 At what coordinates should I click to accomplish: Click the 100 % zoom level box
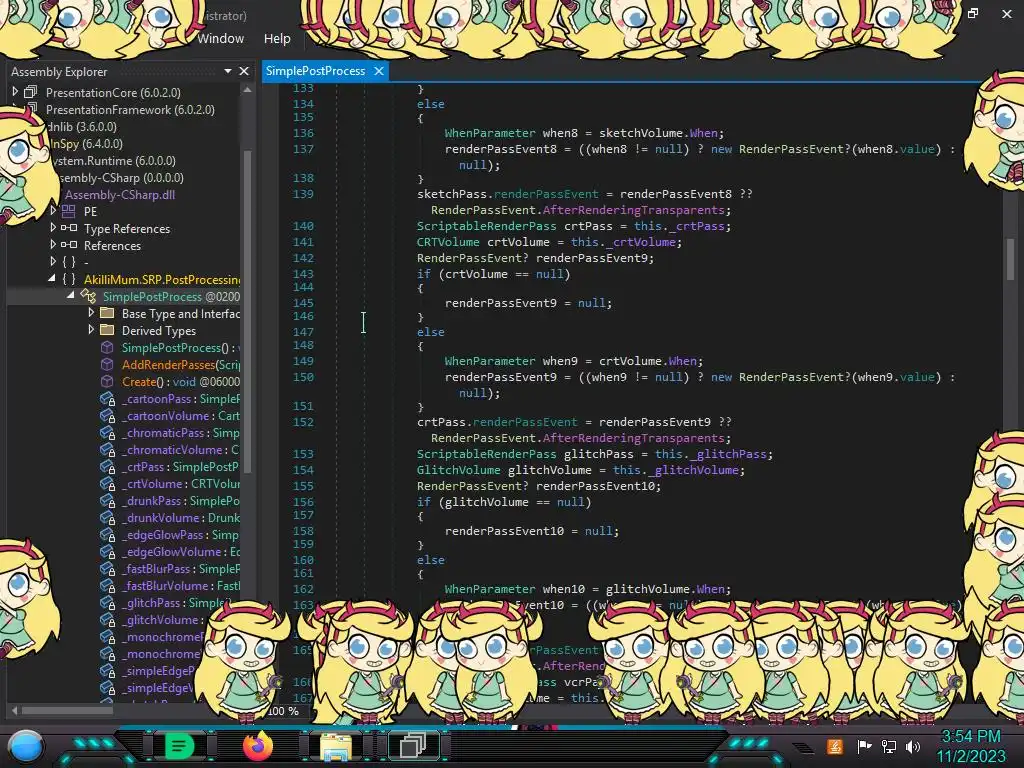coord(283,711)
